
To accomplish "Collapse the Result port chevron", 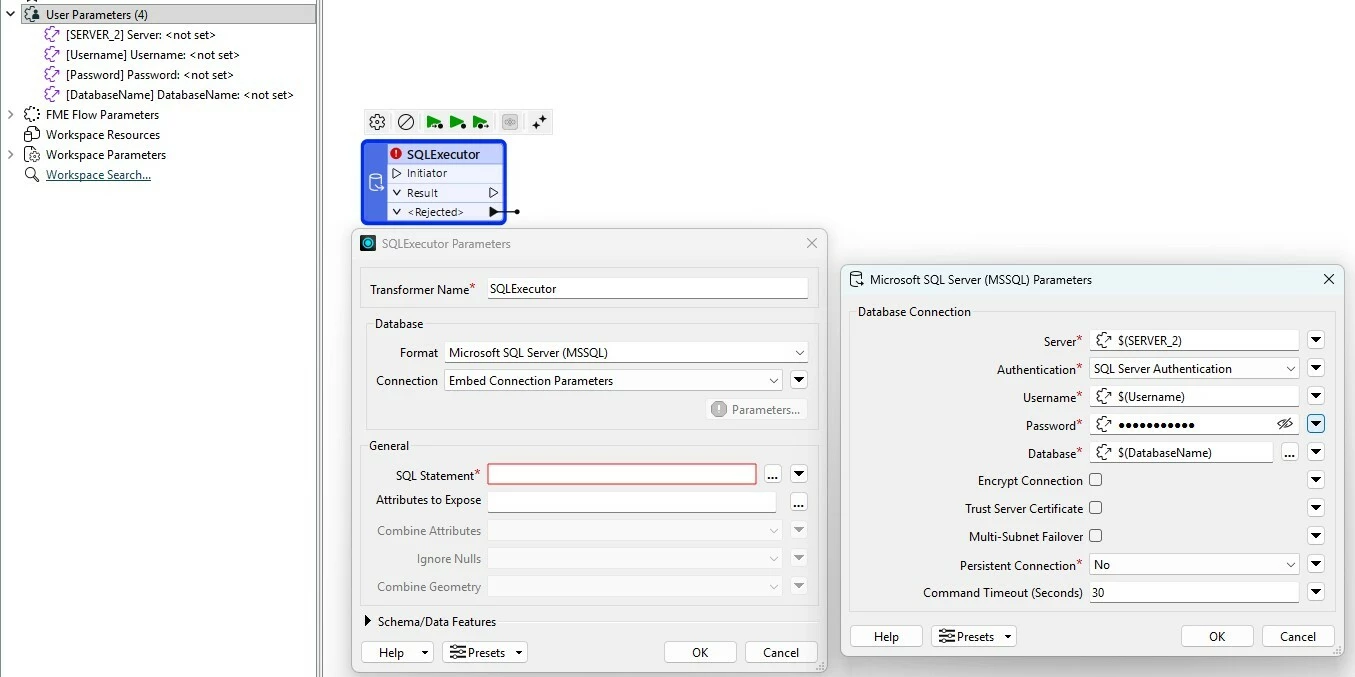I will point(397,193).
